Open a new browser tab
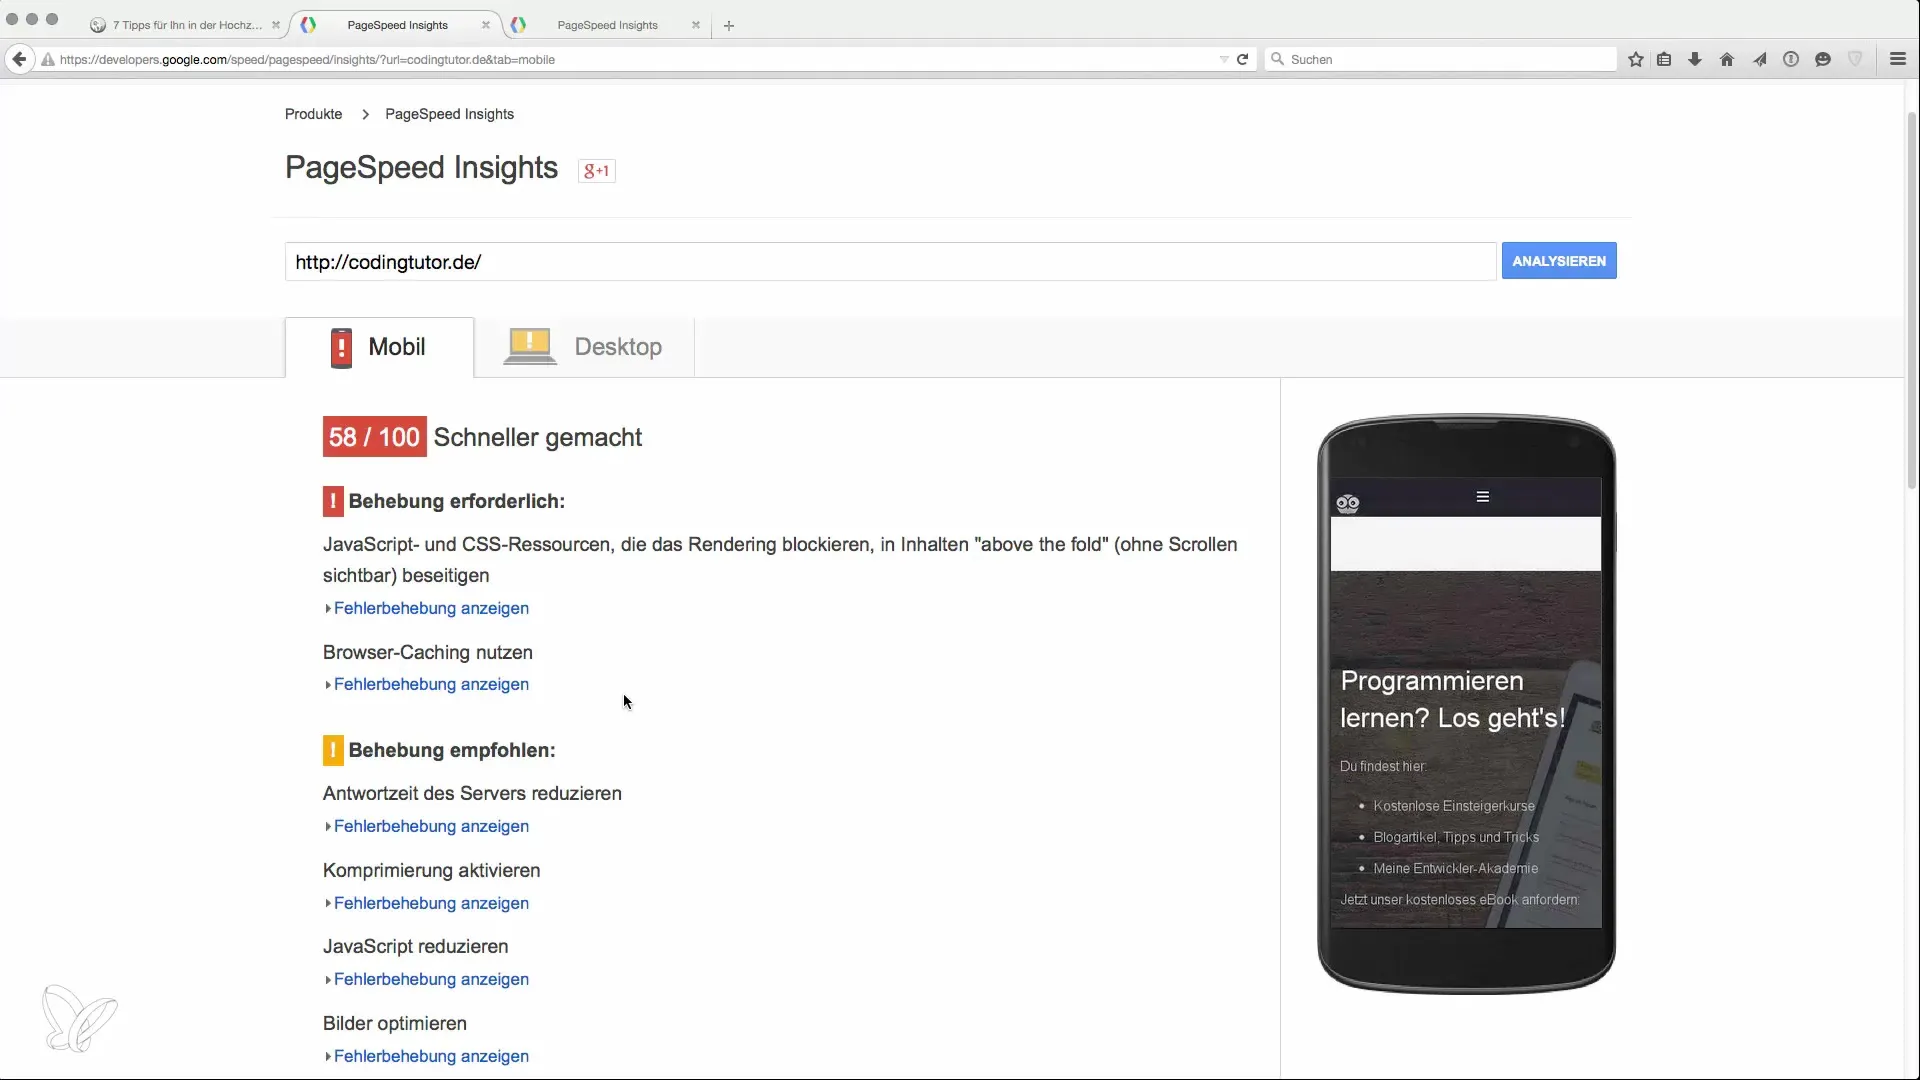Viewport: 1920px width, 1080px height. click(729, 25)
